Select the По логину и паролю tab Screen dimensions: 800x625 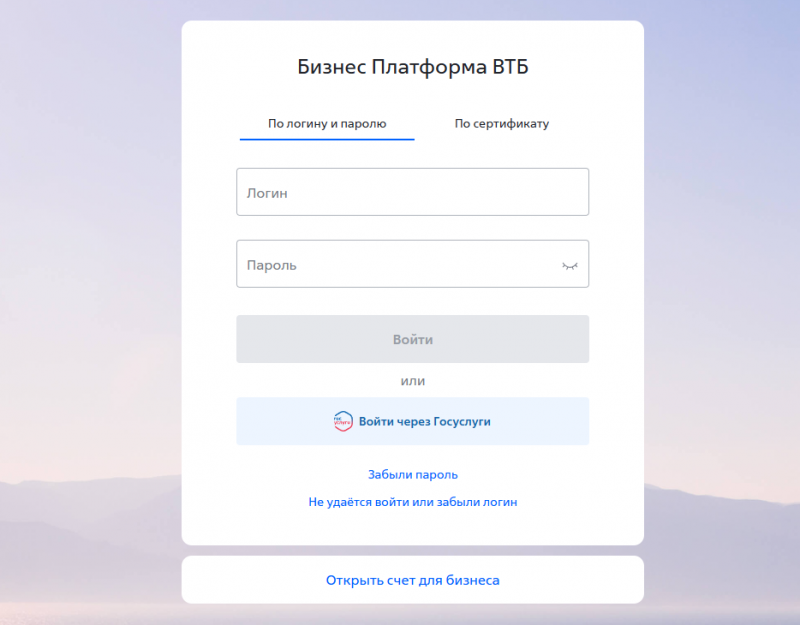pos(327,124)
